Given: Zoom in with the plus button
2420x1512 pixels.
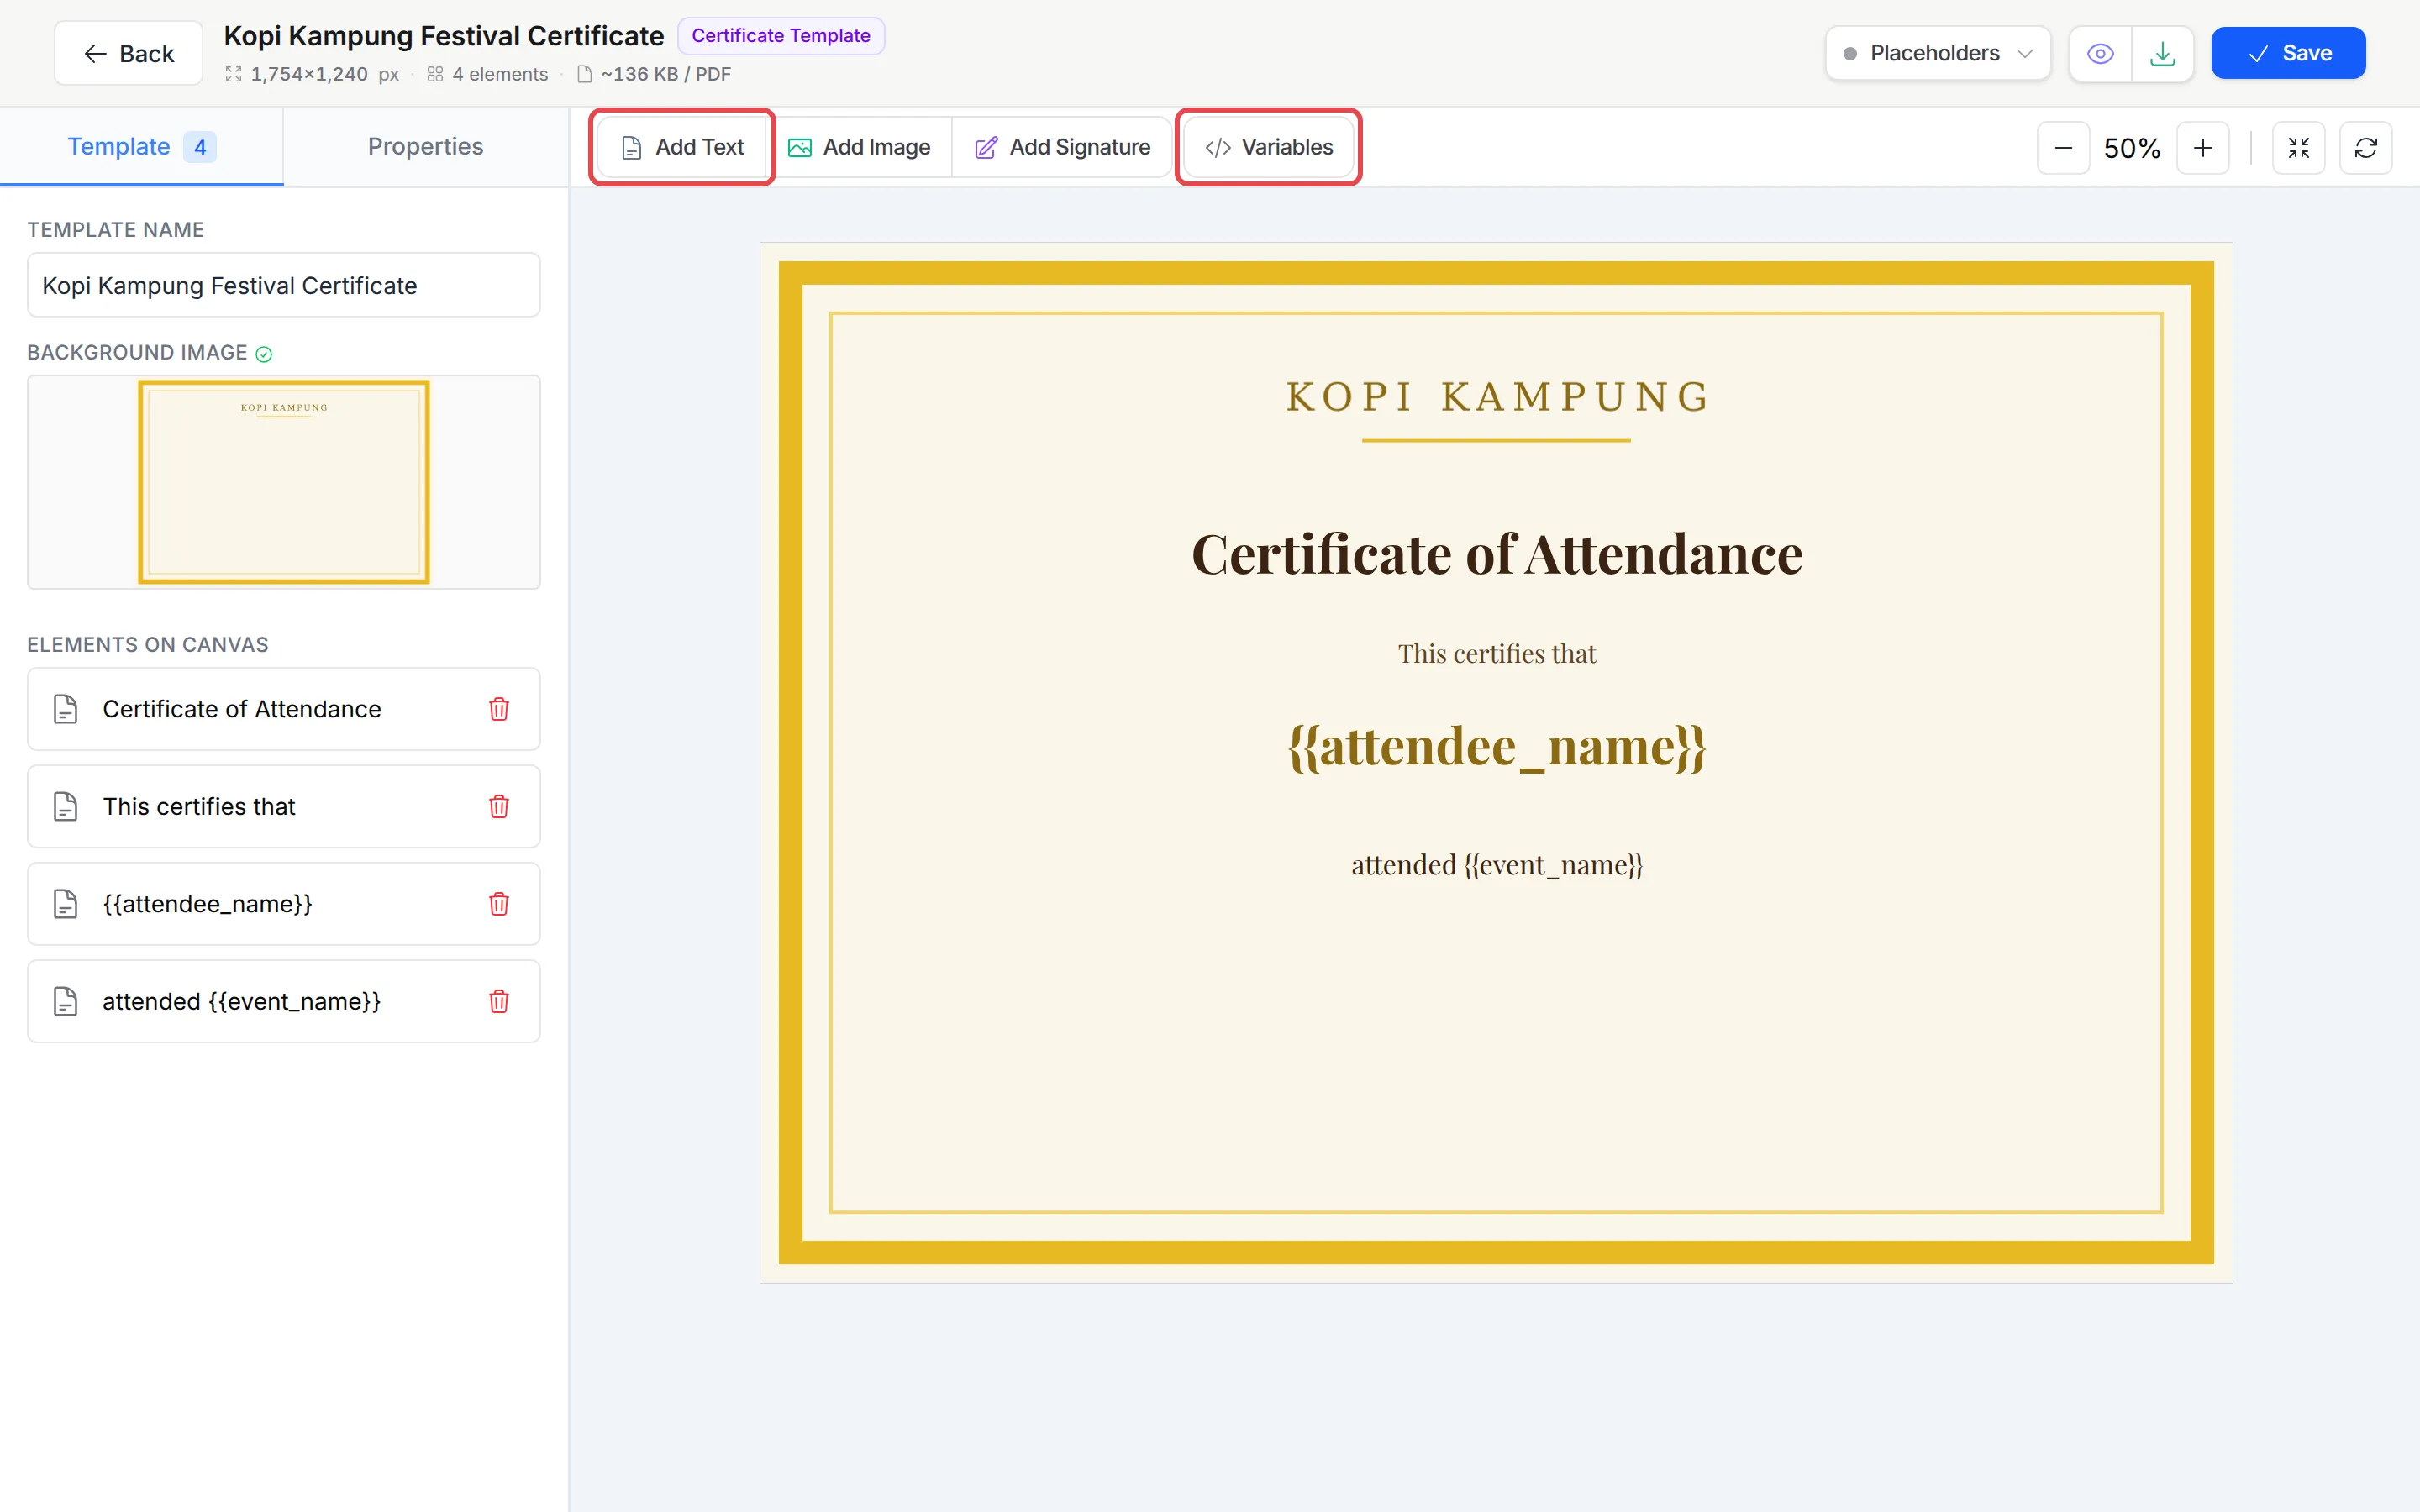Looking at the screenshot, I should [x=2203, y=148].
